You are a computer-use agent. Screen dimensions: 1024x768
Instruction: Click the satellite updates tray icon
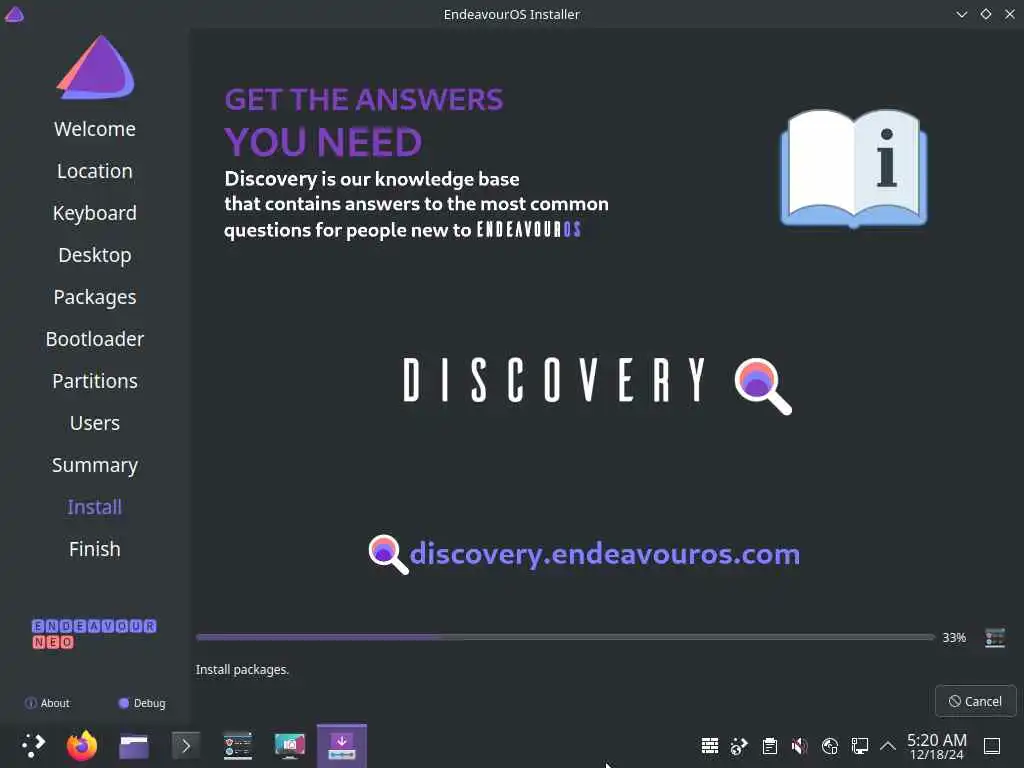click(x=739, y=746)
